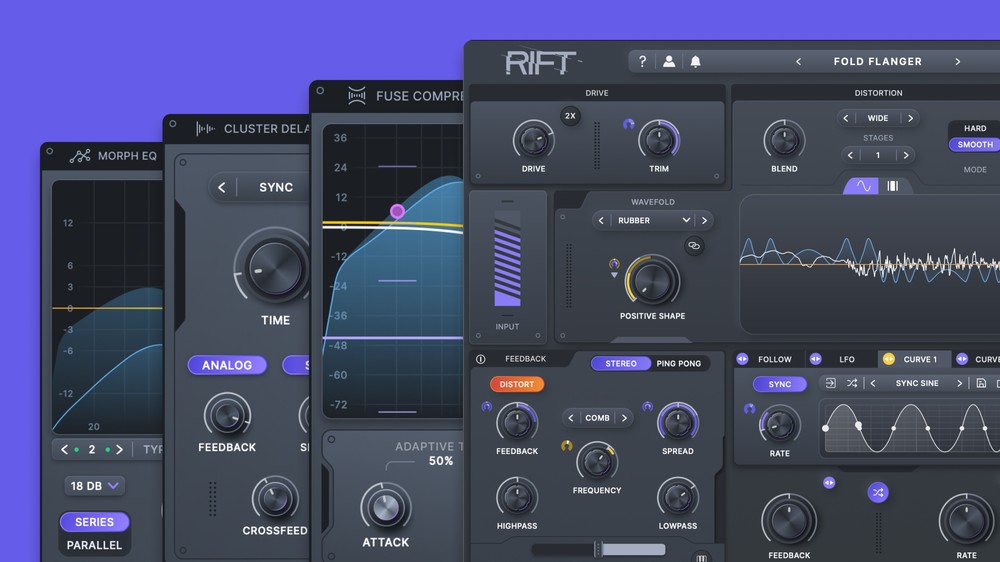Image resolution: width=1000 pixels, height=562 pixels.
Task: Select Hard distortion mode
Action: (975, 128)
